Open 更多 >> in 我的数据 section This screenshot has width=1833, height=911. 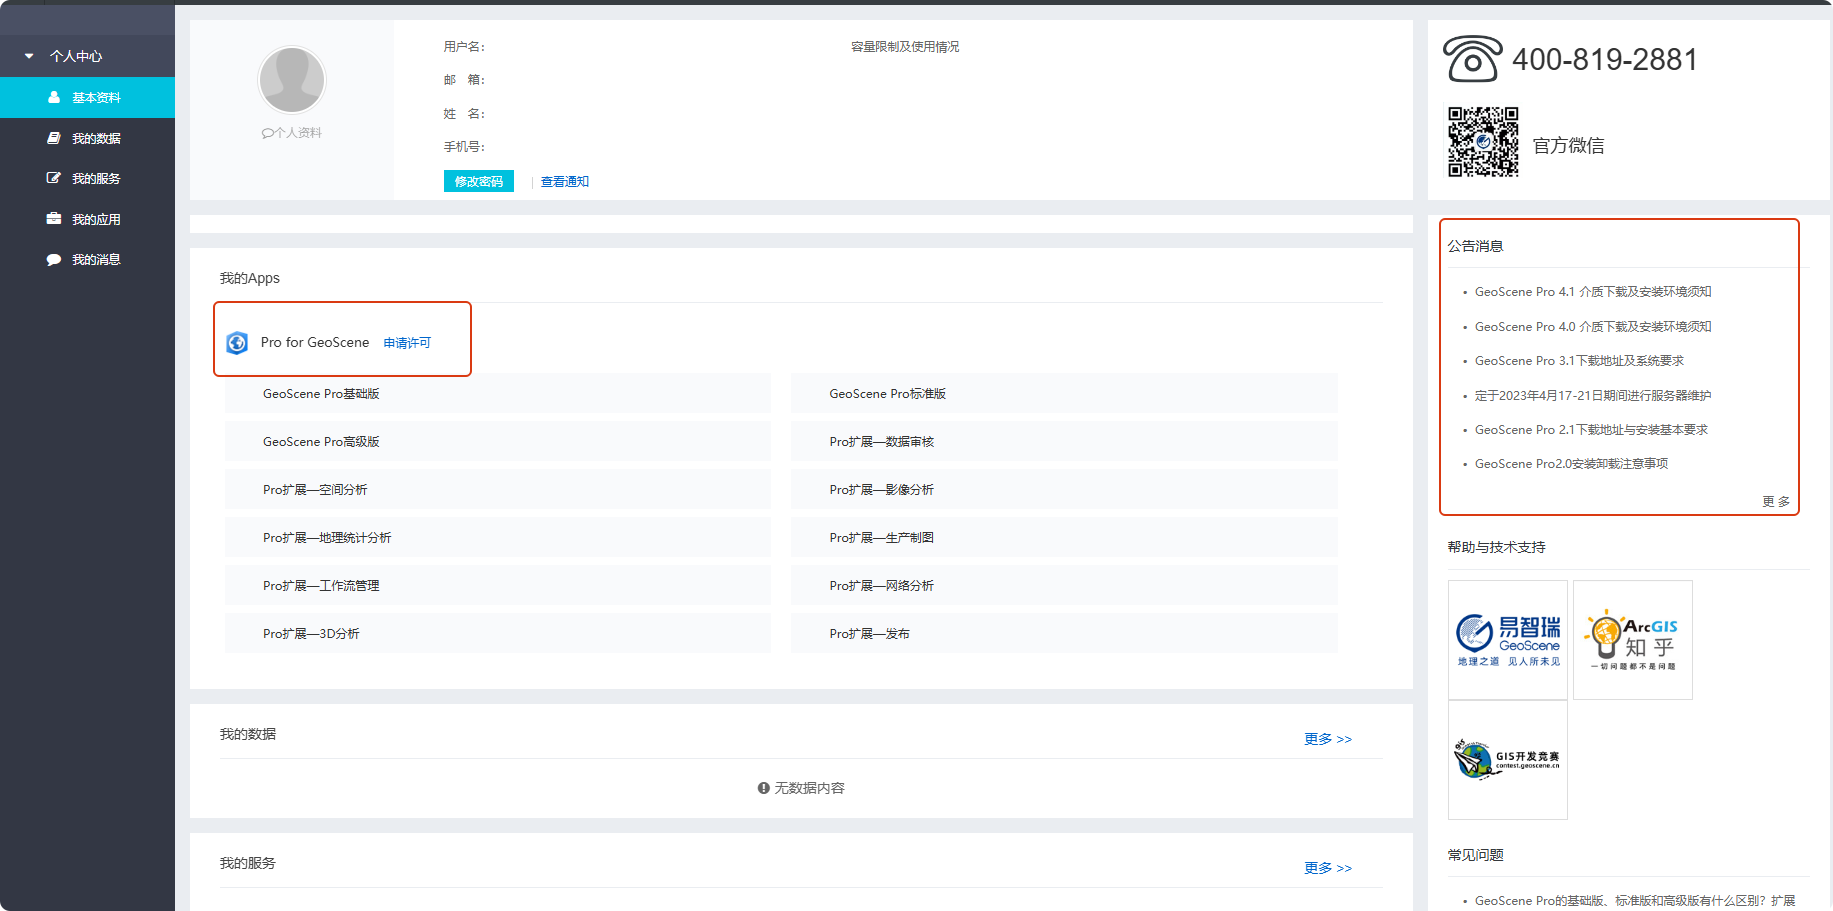(x=1328, y=739)
